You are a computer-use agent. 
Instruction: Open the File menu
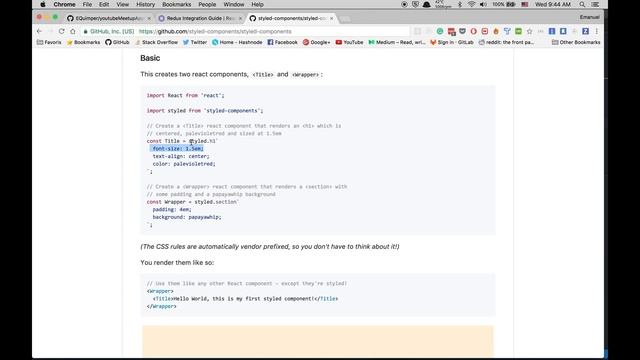tap(87, 4)
